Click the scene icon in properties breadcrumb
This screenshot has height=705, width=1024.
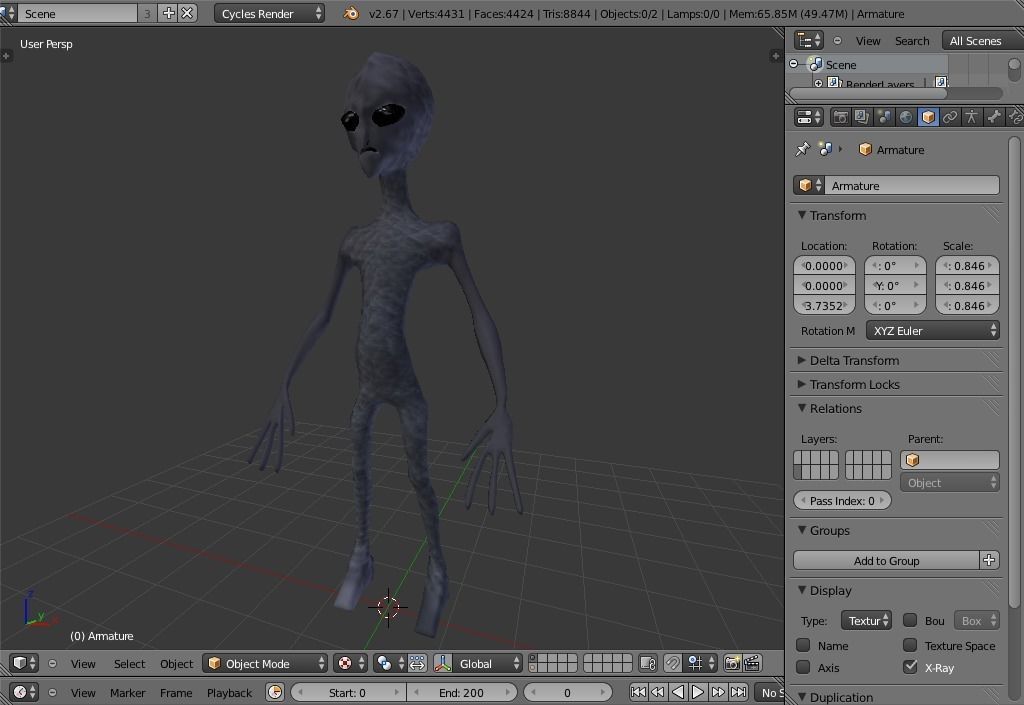tap(825, 149)
